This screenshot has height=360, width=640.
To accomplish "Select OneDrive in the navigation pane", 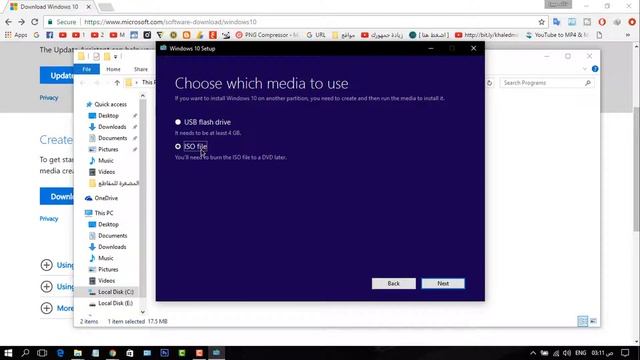I will pos(102,198).
